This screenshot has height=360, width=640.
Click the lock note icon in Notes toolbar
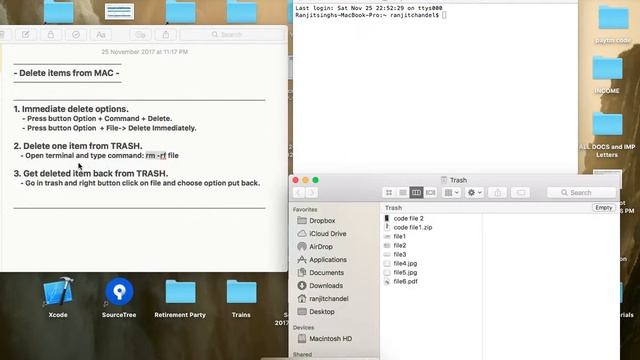(x=51, y=35)
